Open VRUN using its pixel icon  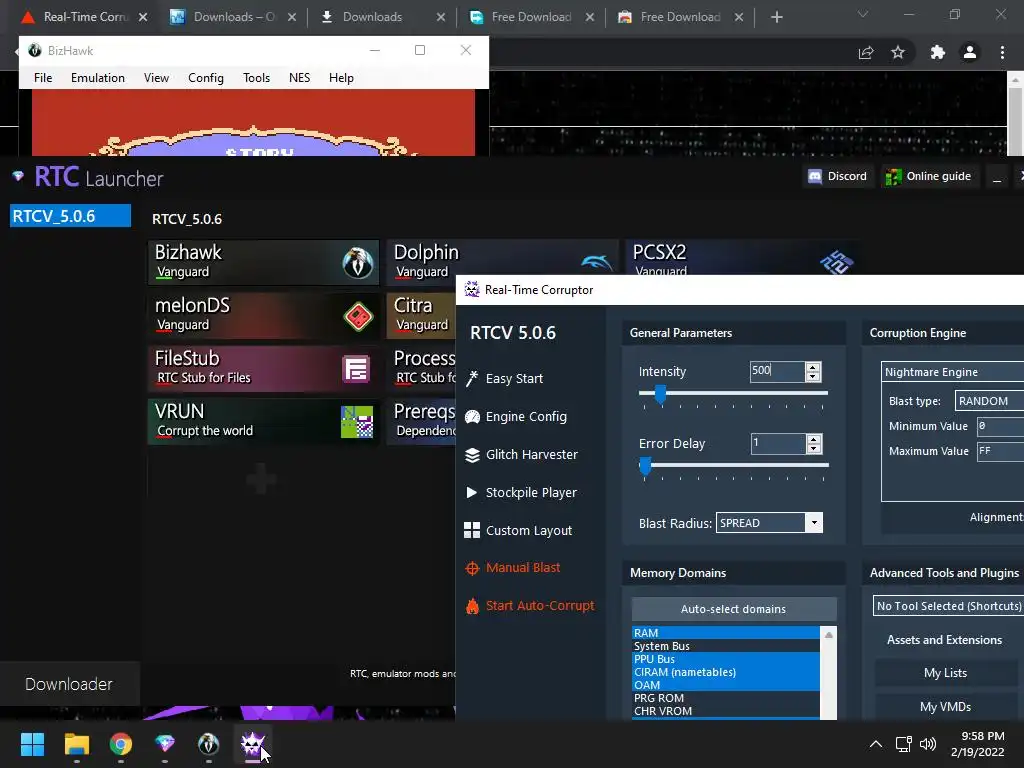(357, 422)
